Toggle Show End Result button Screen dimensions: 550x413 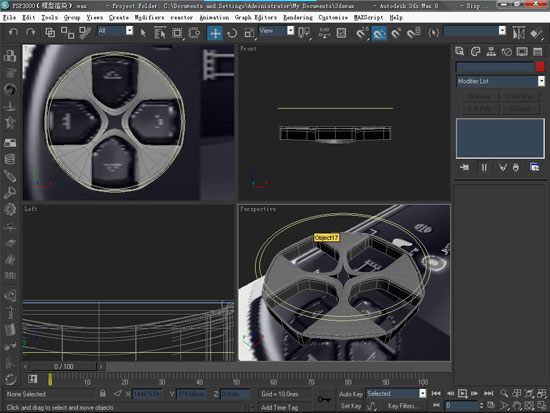tap(484, 167)
